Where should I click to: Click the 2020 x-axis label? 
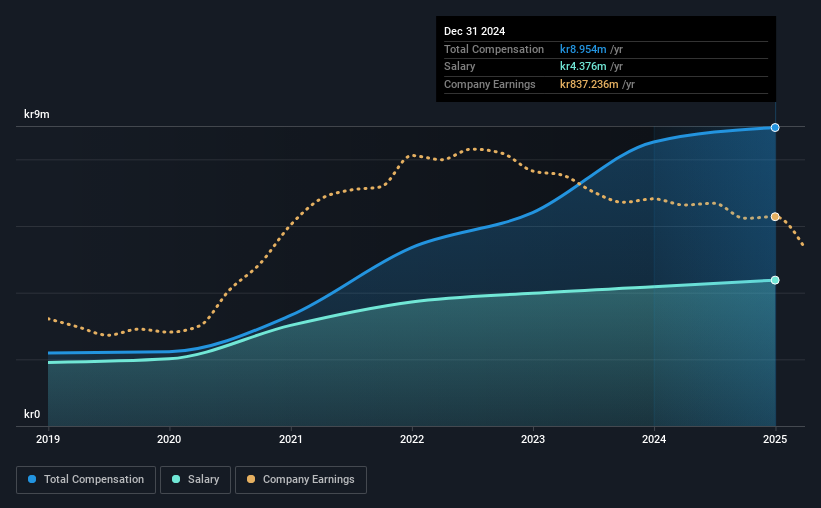click(169, 439)
